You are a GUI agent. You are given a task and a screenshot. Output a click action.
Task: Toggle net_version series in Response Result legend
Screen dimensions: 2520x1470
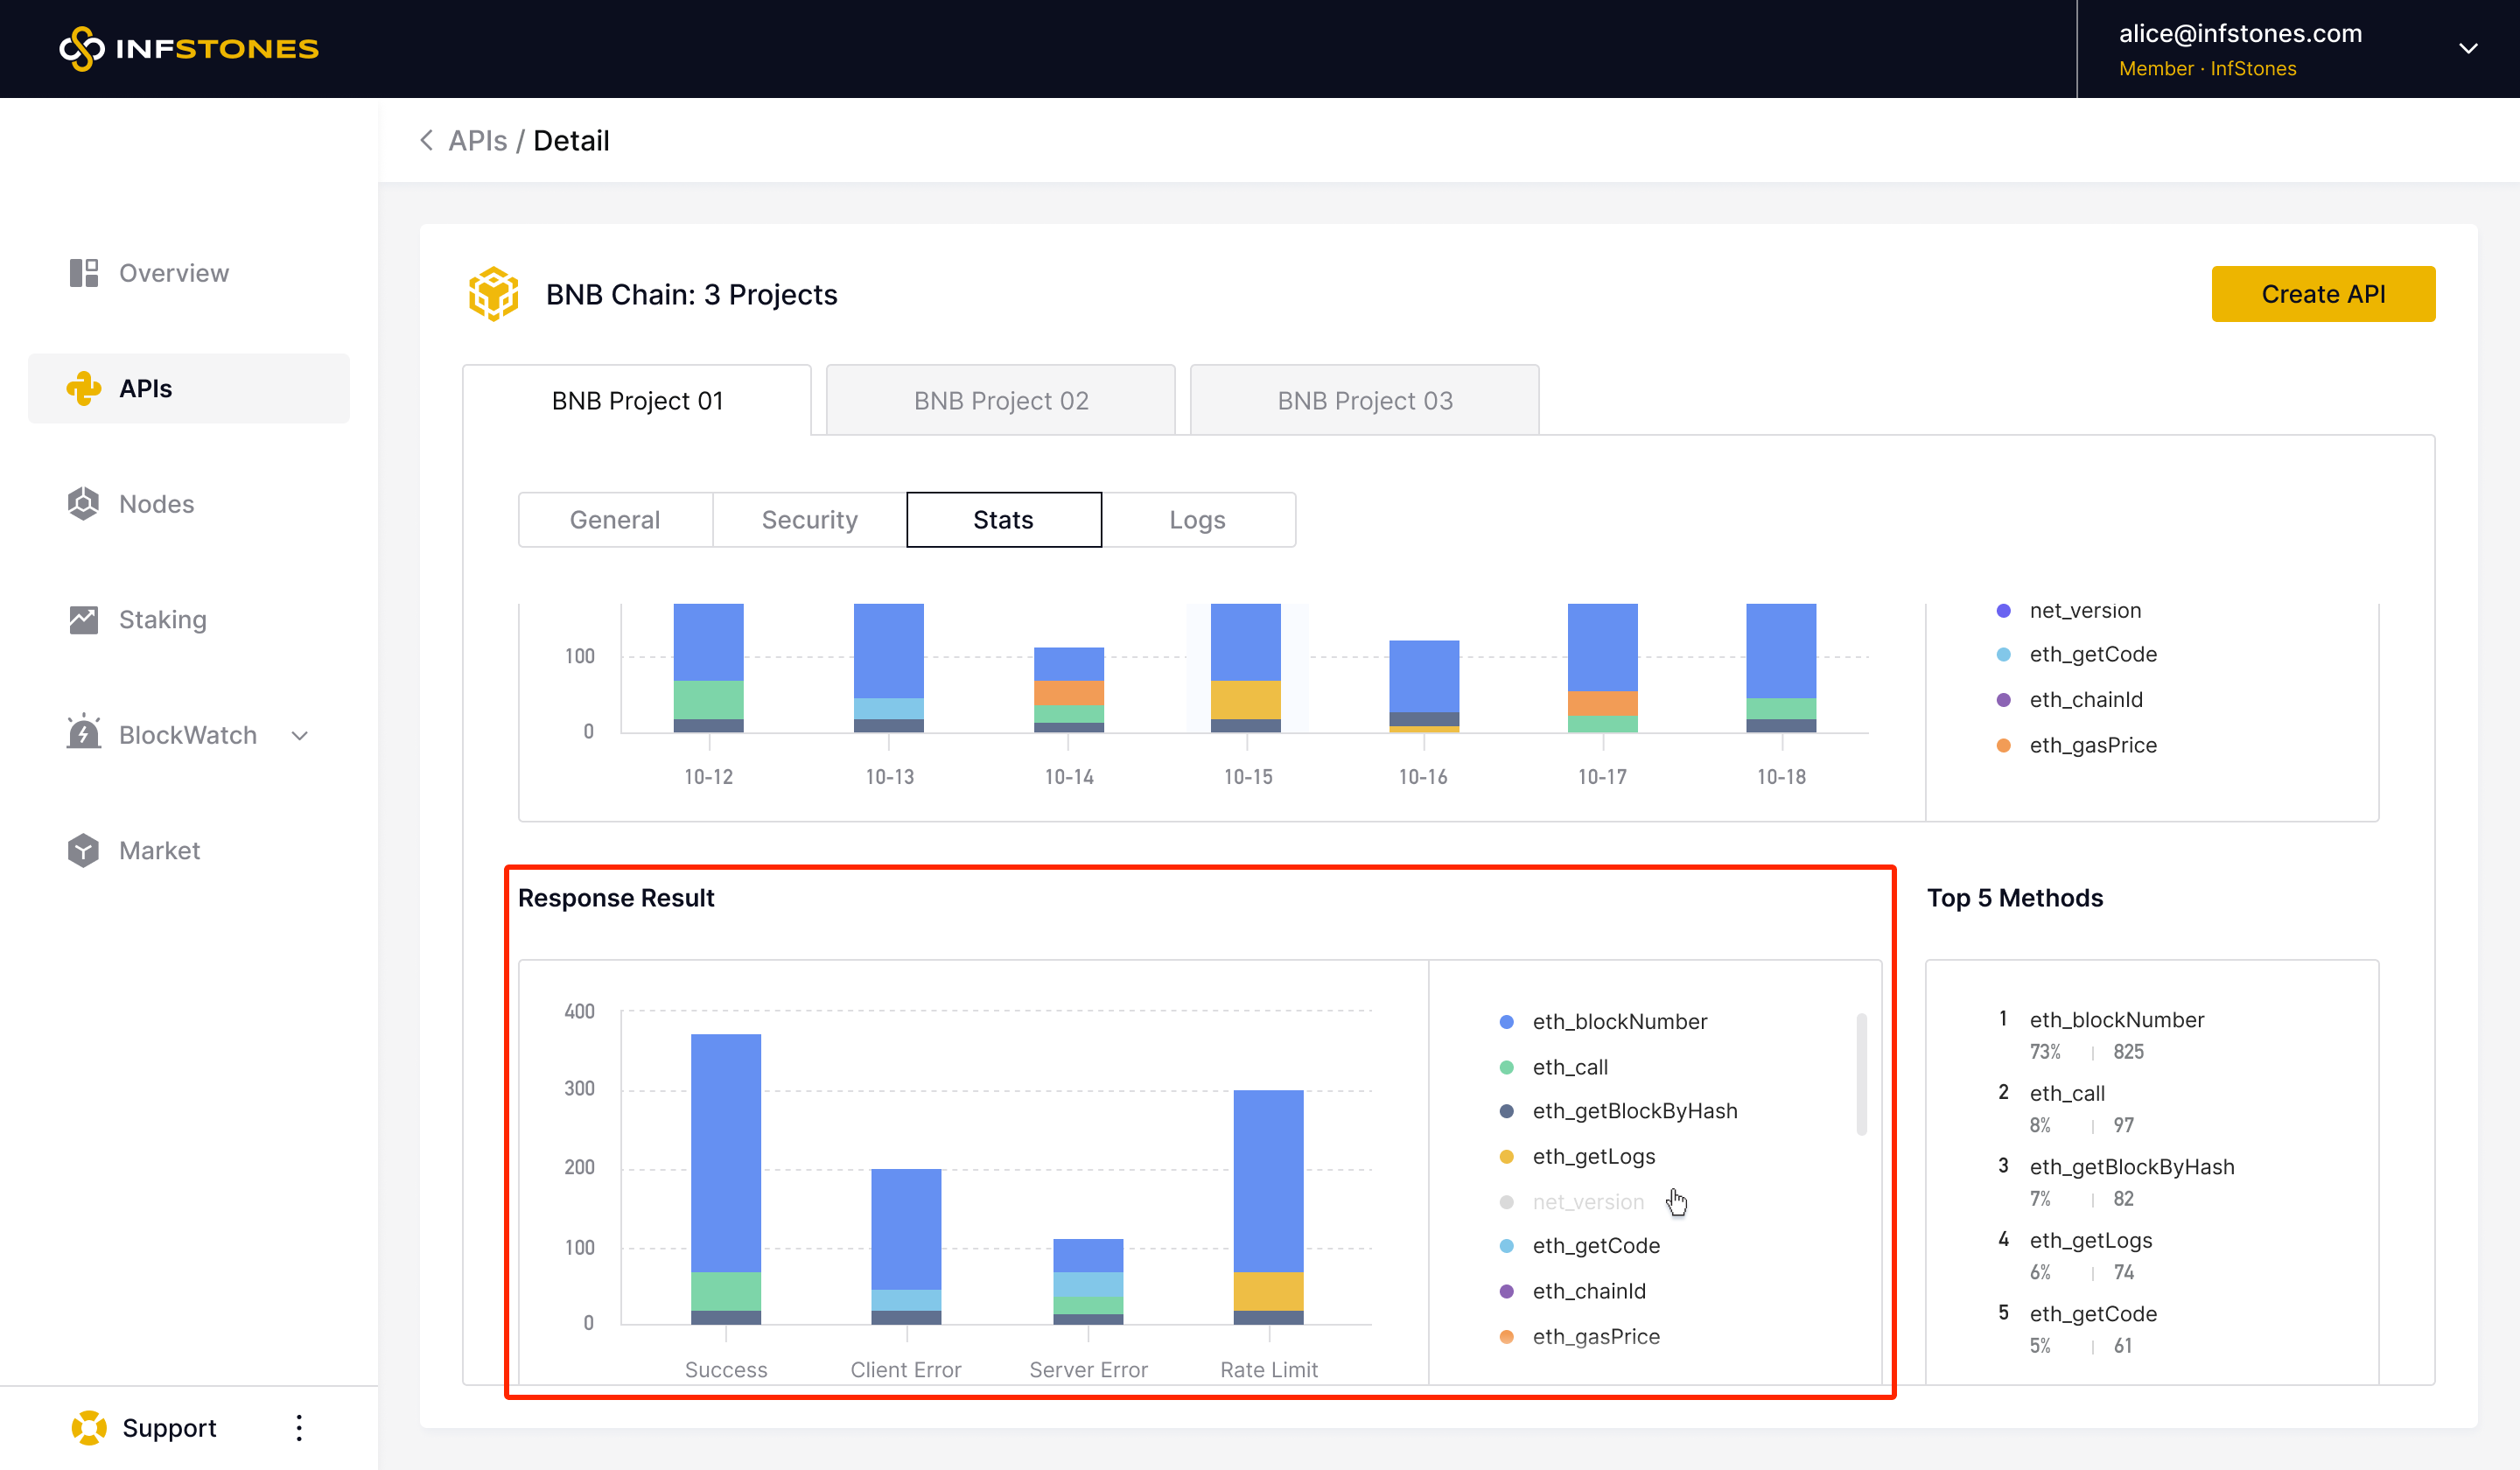[x=1587, y=1202]
